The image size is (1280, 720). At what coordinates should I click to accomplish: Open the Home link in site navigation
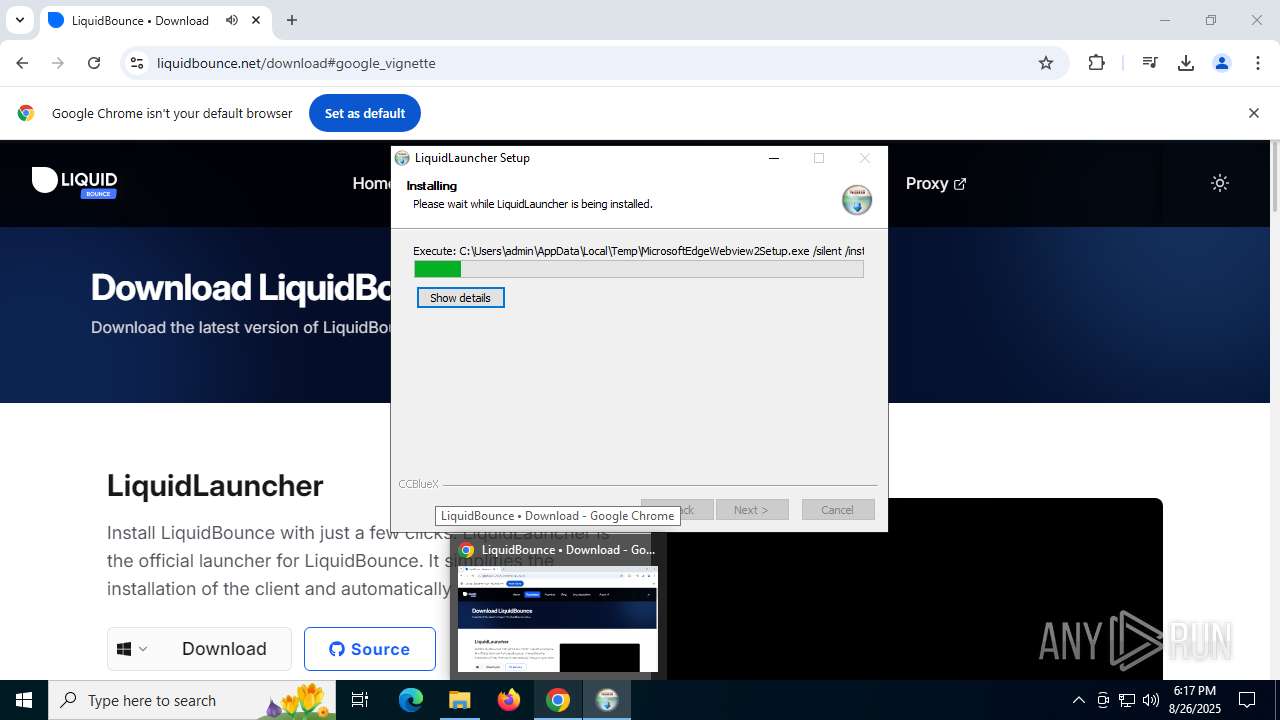(x=372, y=183)
